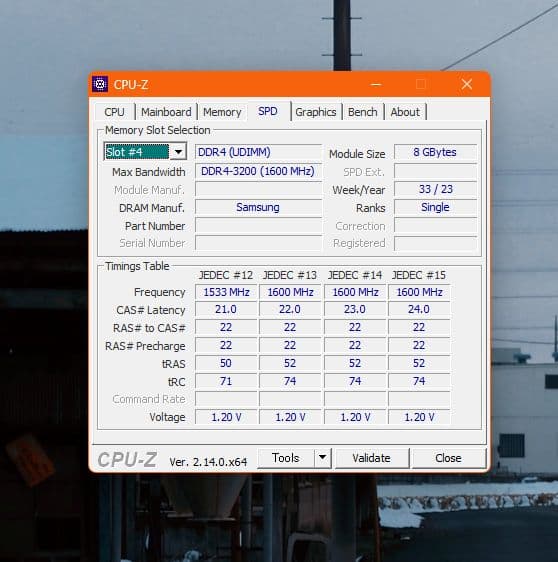
Task: Click the 1533 MHz frequency cell
Action: coord(226,292)
